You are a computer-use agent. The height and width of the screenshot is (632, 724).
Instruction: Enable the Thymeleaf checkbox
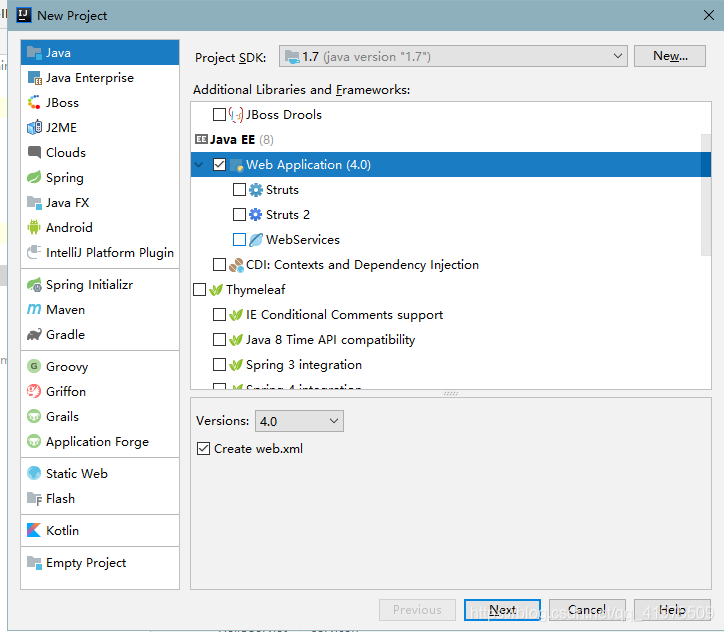pos(199,289)
